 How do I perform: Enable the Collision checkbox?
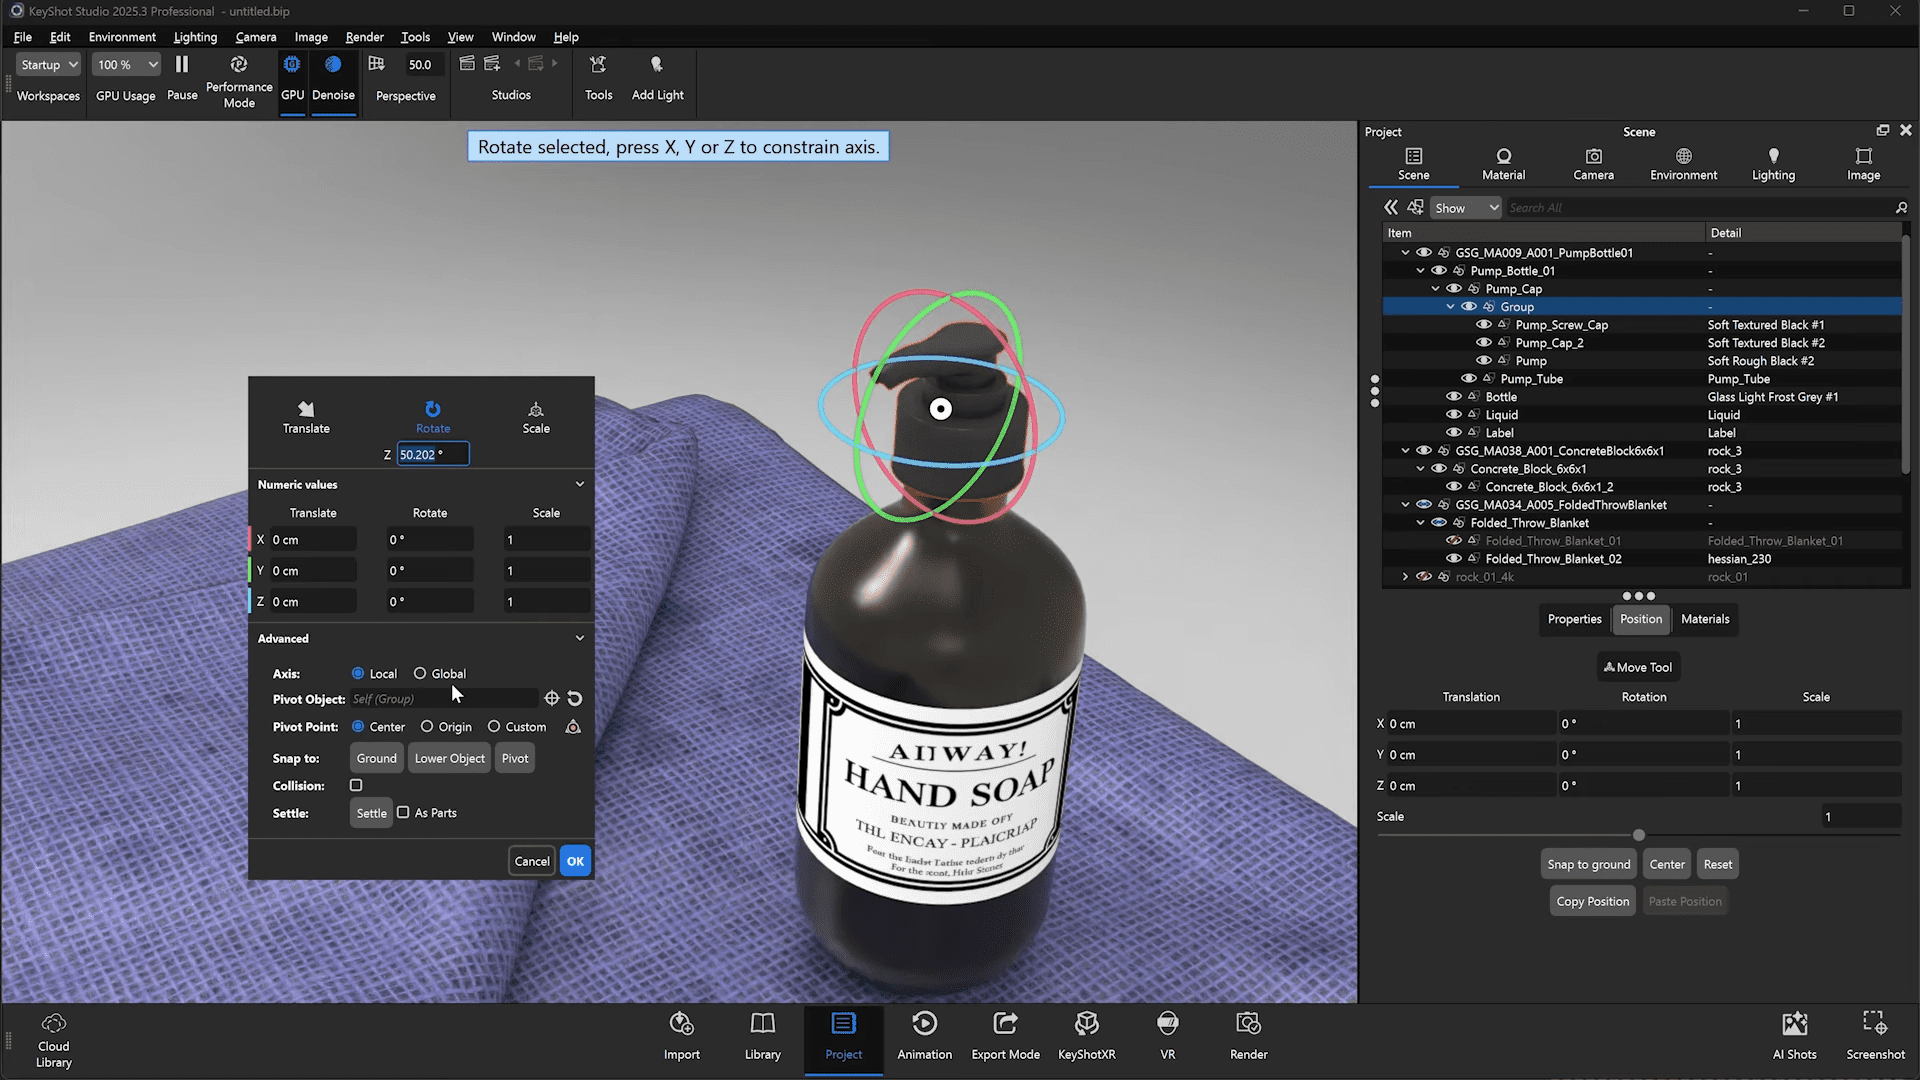pos(356,786)
